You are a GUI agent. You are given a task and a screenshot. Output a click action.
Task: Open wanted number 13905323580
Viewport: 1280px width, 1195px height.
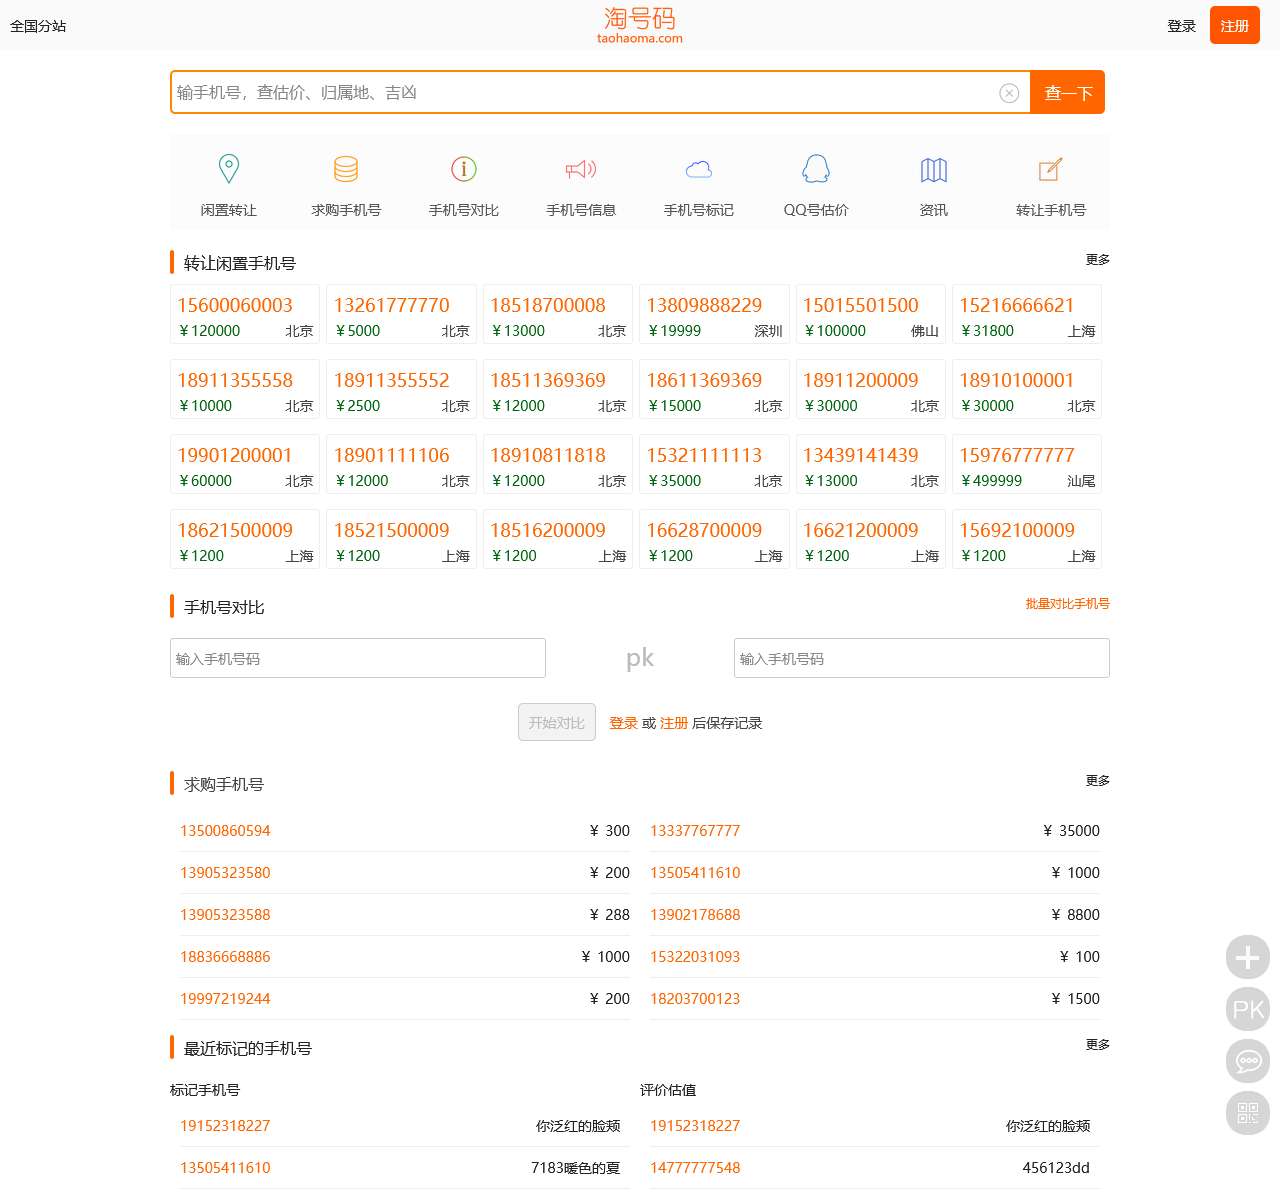click(x=225, y=873)
